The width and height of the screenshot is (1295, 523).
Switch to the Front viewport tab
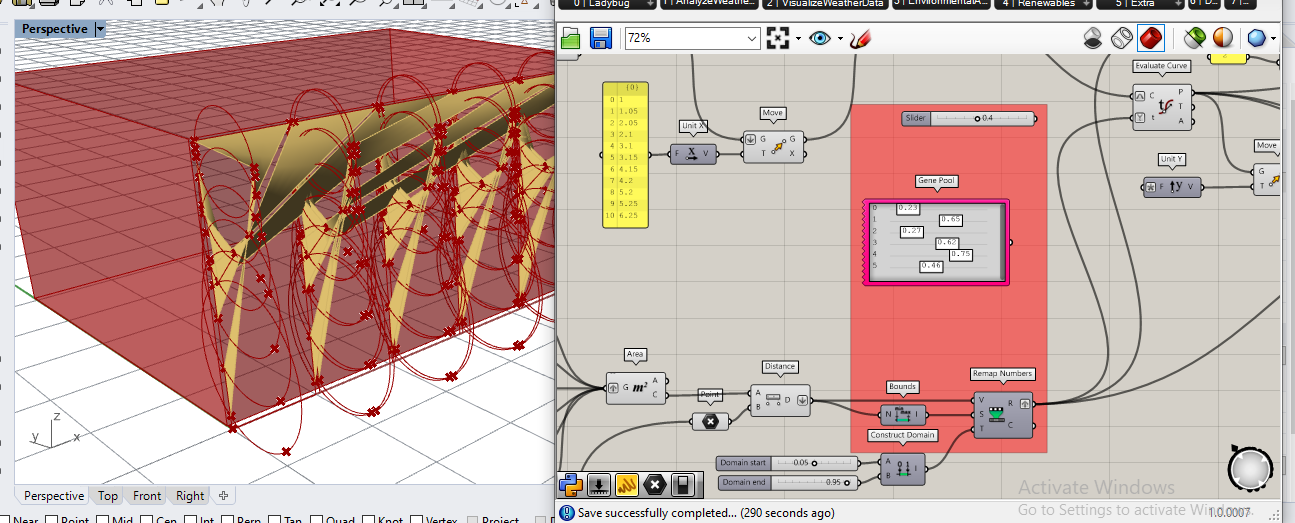pyautogui.click(x=147, y=496)
